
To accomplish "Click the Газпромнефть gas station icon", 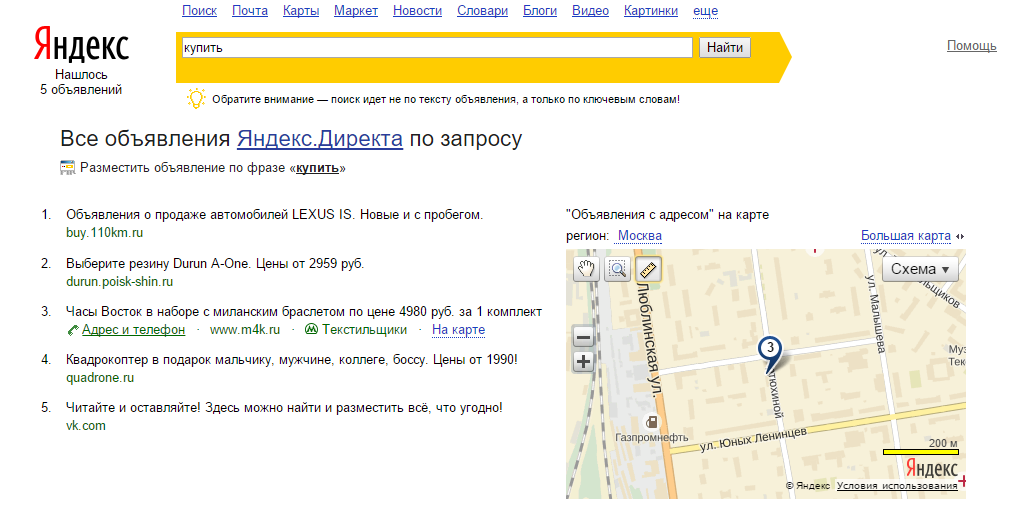I will click(652, 422).
